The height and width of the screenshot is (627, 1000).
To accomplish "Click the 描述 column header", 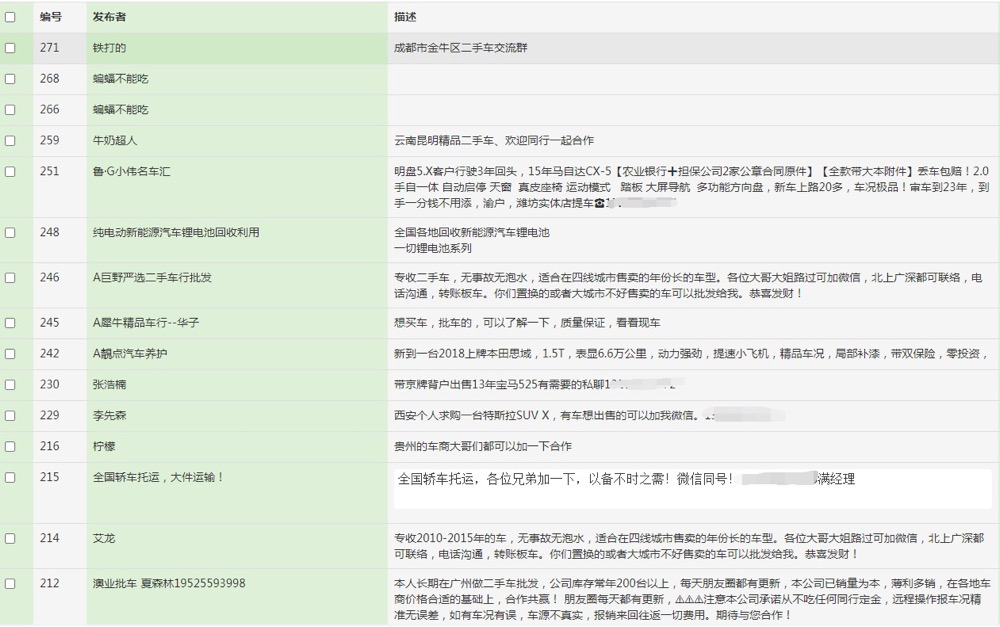I will click(x=405, y=17).
